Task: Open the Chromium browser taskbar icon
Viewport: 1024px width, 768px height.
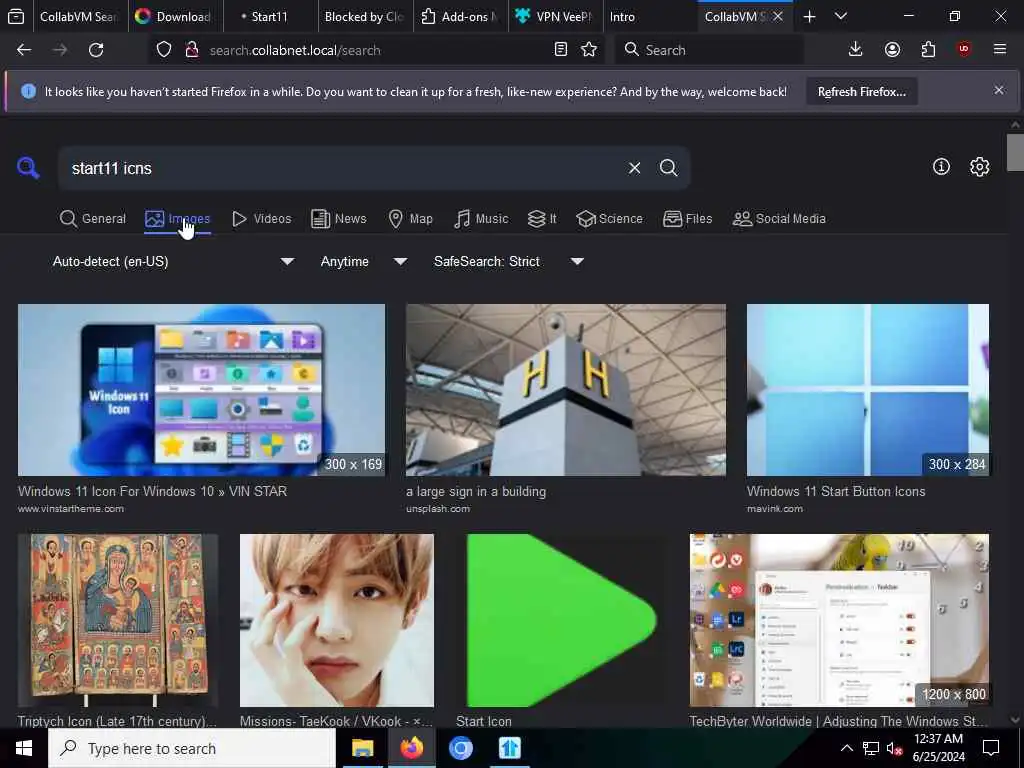Action: pos(460,748)
